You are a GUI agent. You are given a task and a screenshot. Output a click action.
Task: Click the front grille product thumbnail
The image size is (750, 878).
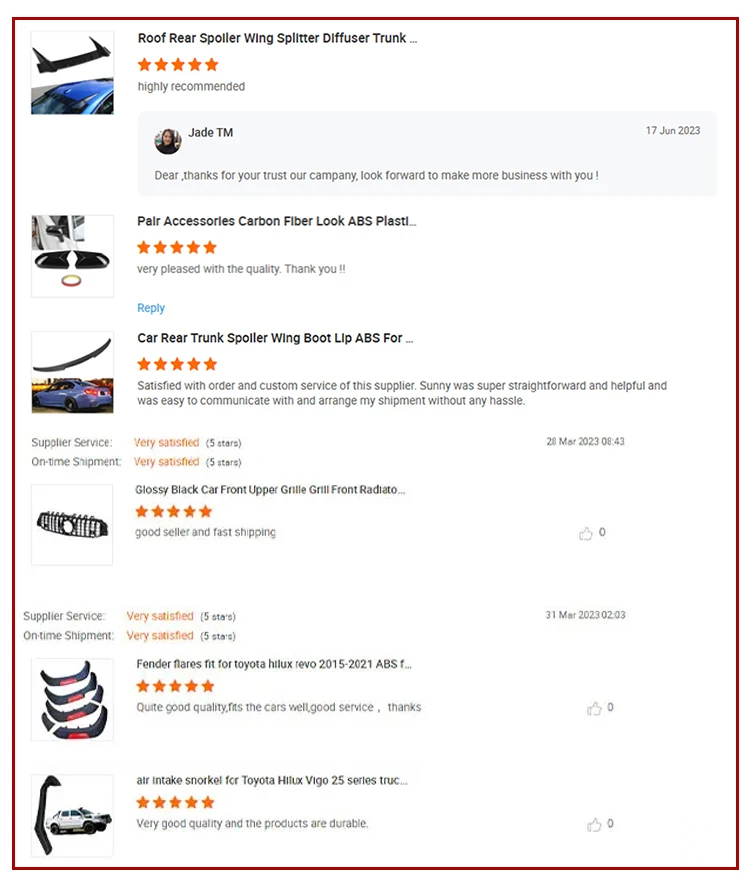(x=72, y=525)
